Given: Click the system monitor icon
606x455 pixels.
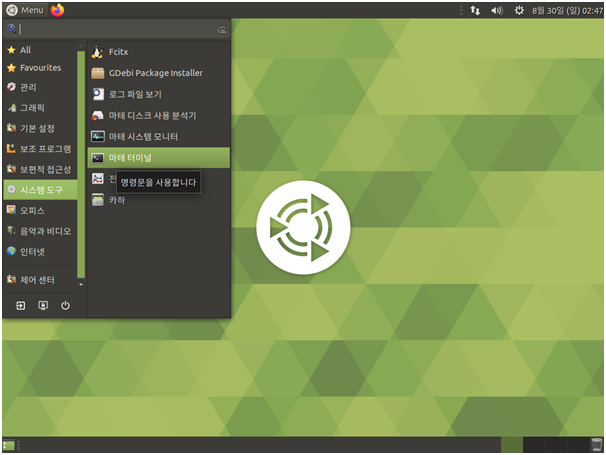Looking at the screenshot, I should 97,136.
